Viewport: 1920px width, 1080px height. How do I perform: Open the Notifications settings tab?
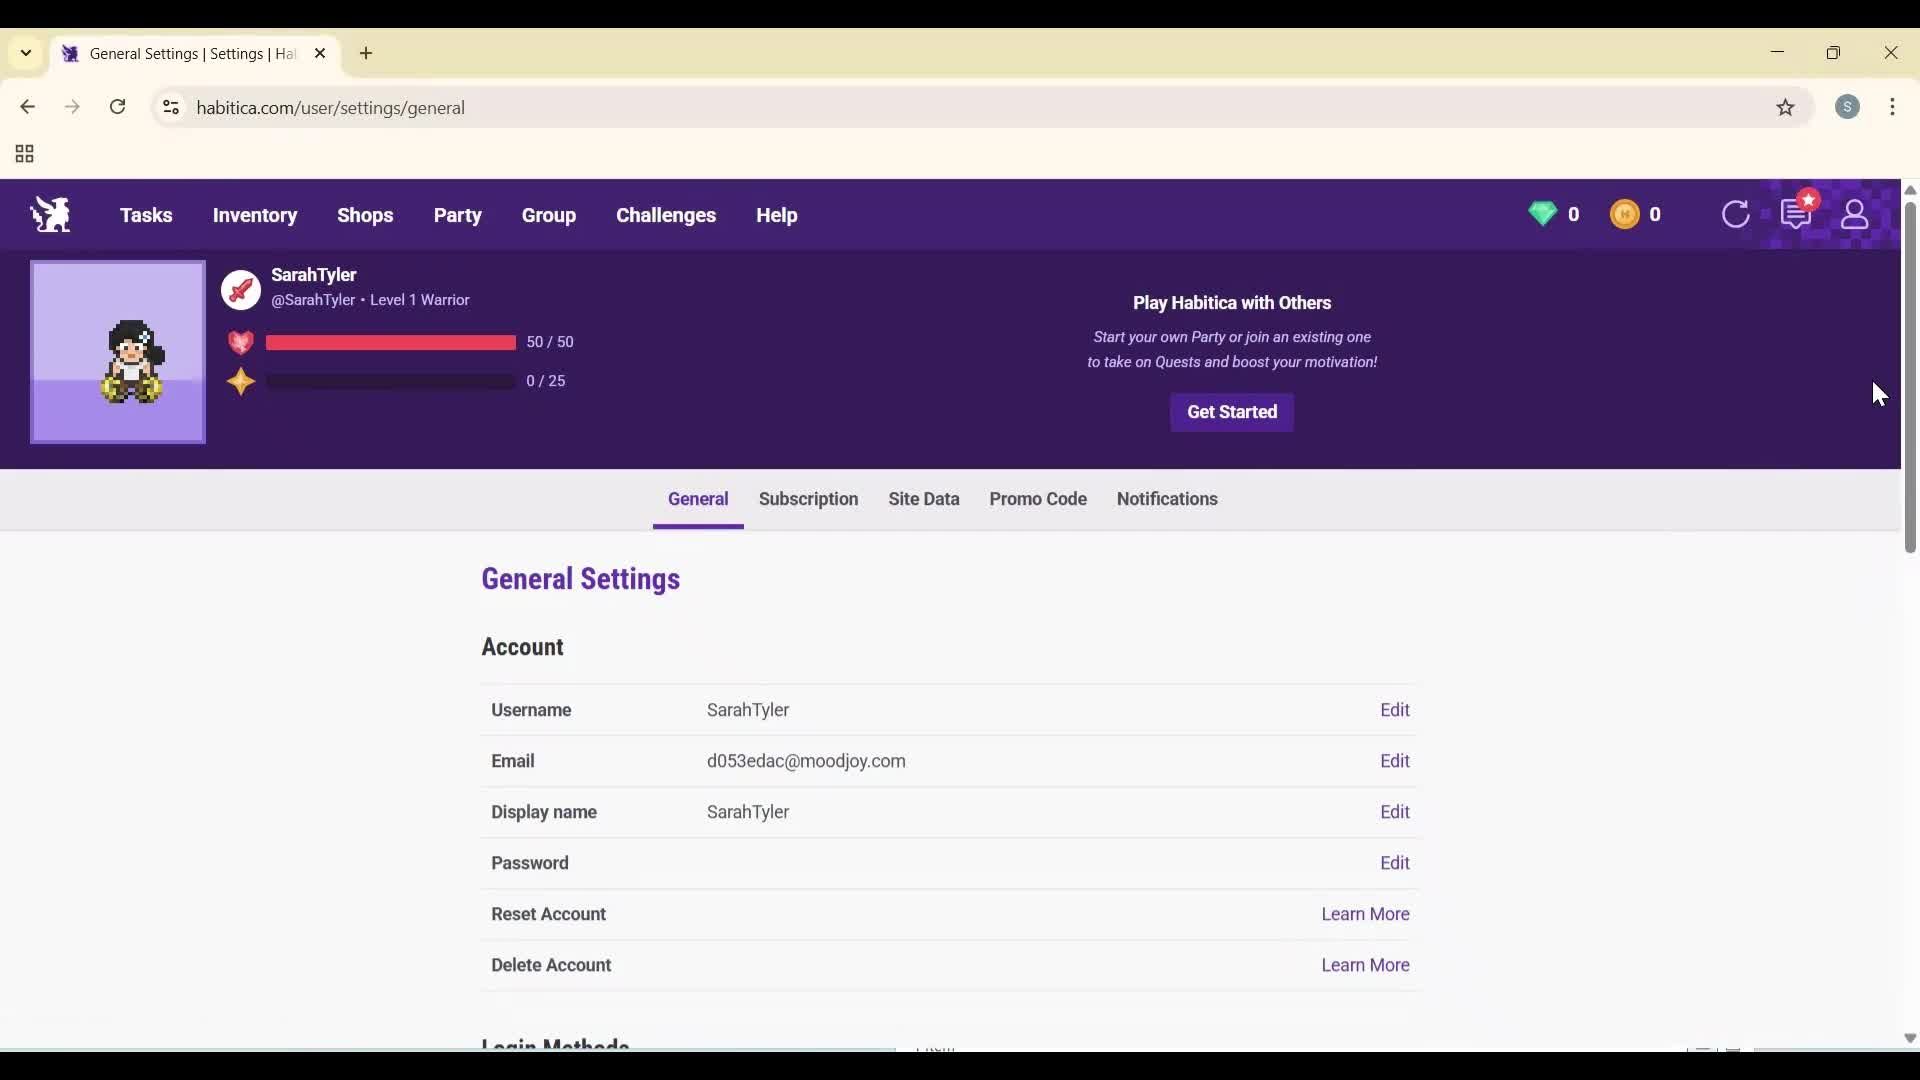[1167, 499]
